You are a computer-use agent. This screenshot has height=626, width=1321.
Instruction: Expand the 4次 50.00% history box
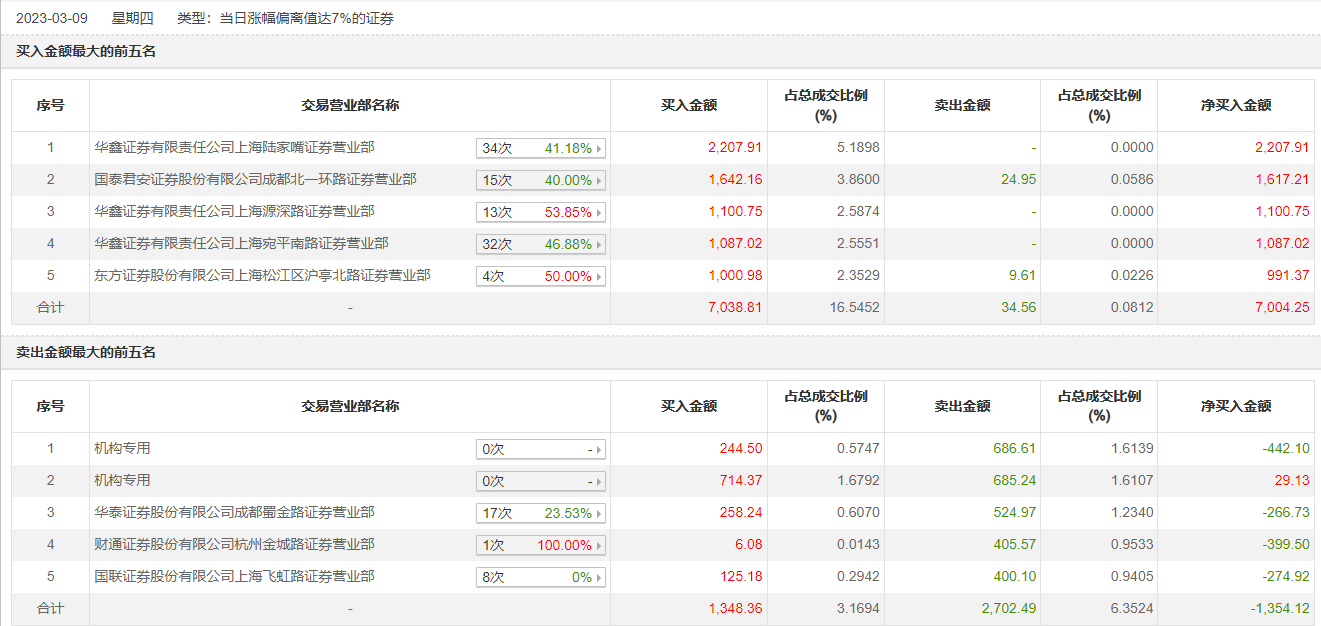coord(541,277)
